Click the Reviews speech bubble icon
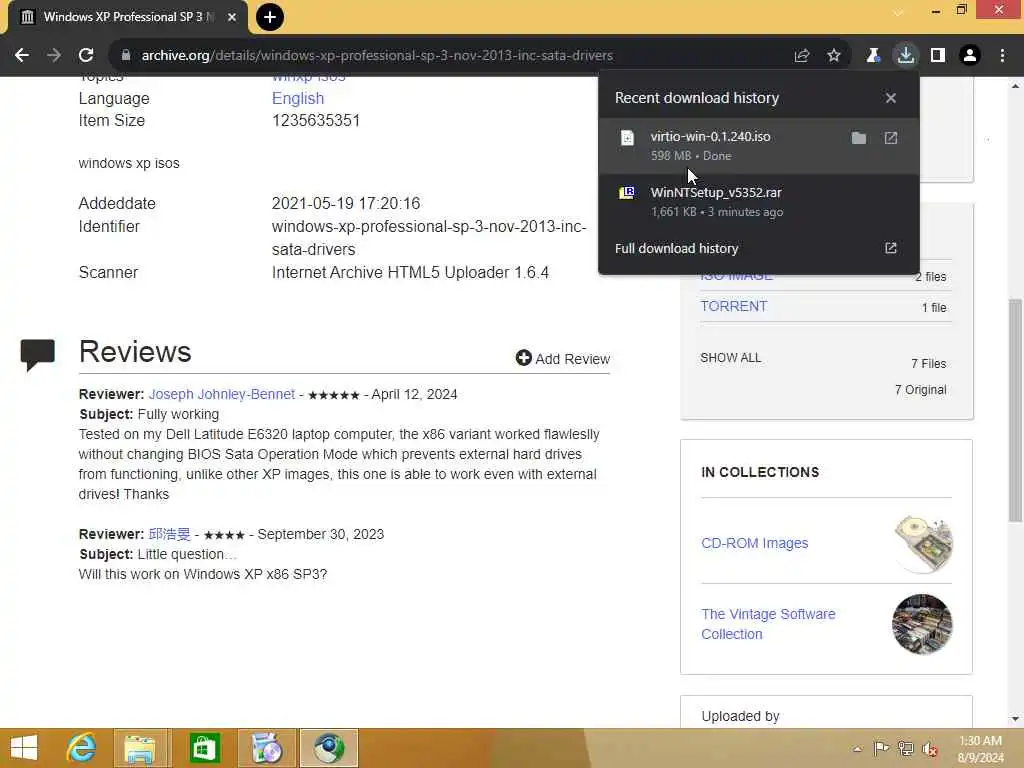The height and width of the screenshot is (768, 1024). coord(37,355)
